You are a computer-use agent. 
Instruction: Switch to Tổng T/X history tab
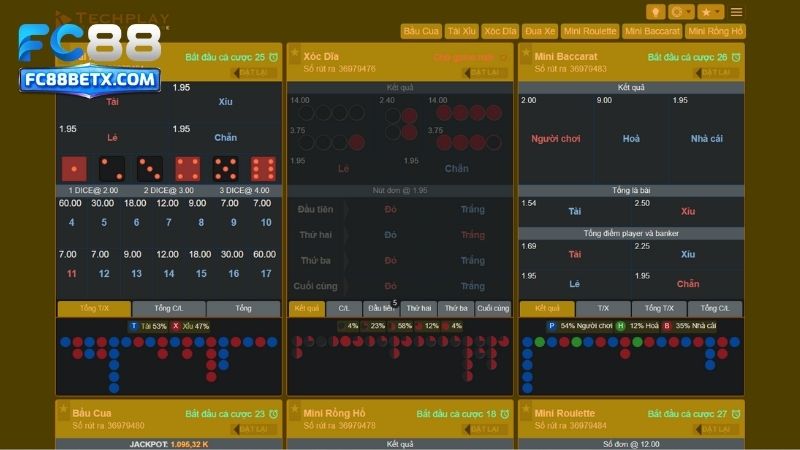94,308
